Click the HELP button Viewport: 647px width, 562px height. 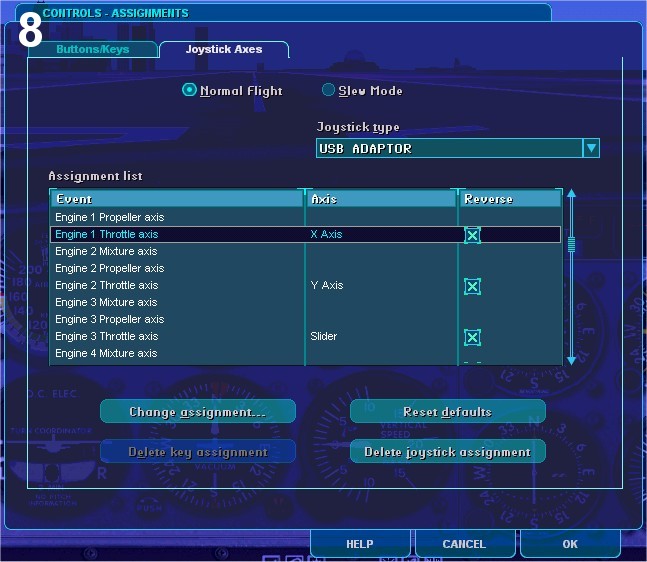[x=360, y=543]
